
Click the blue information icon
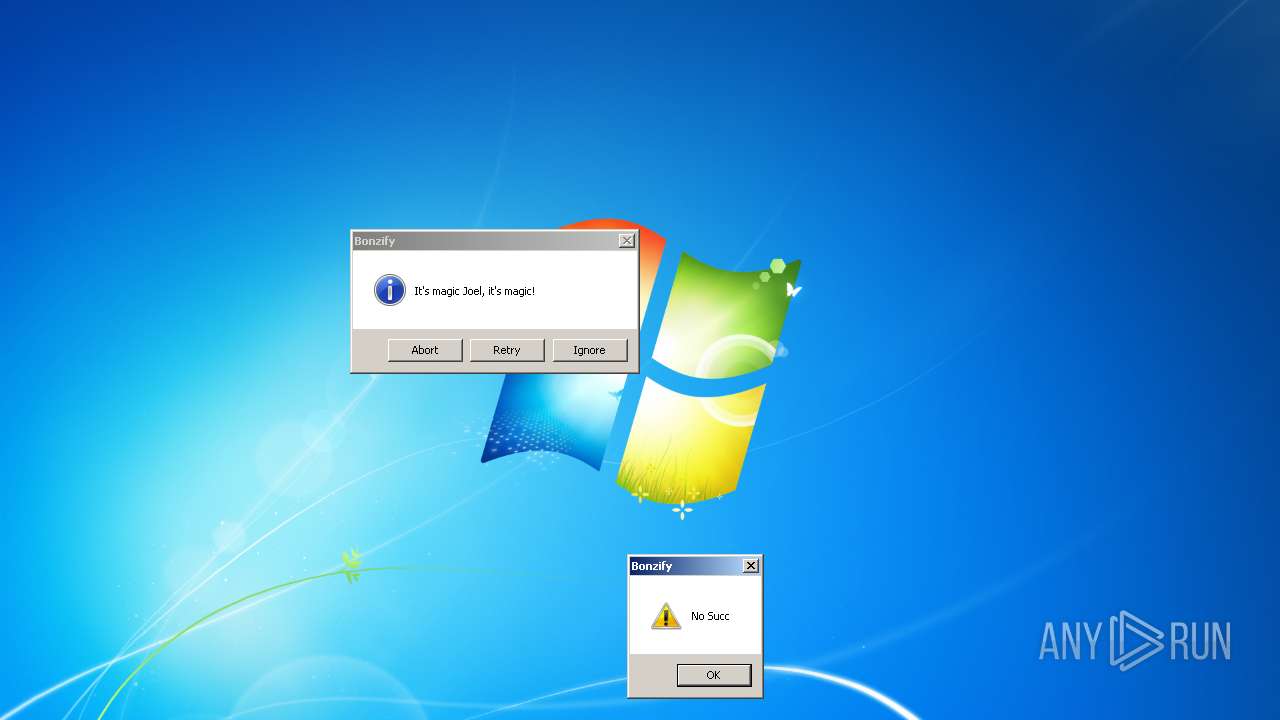(x=390, y=290)
